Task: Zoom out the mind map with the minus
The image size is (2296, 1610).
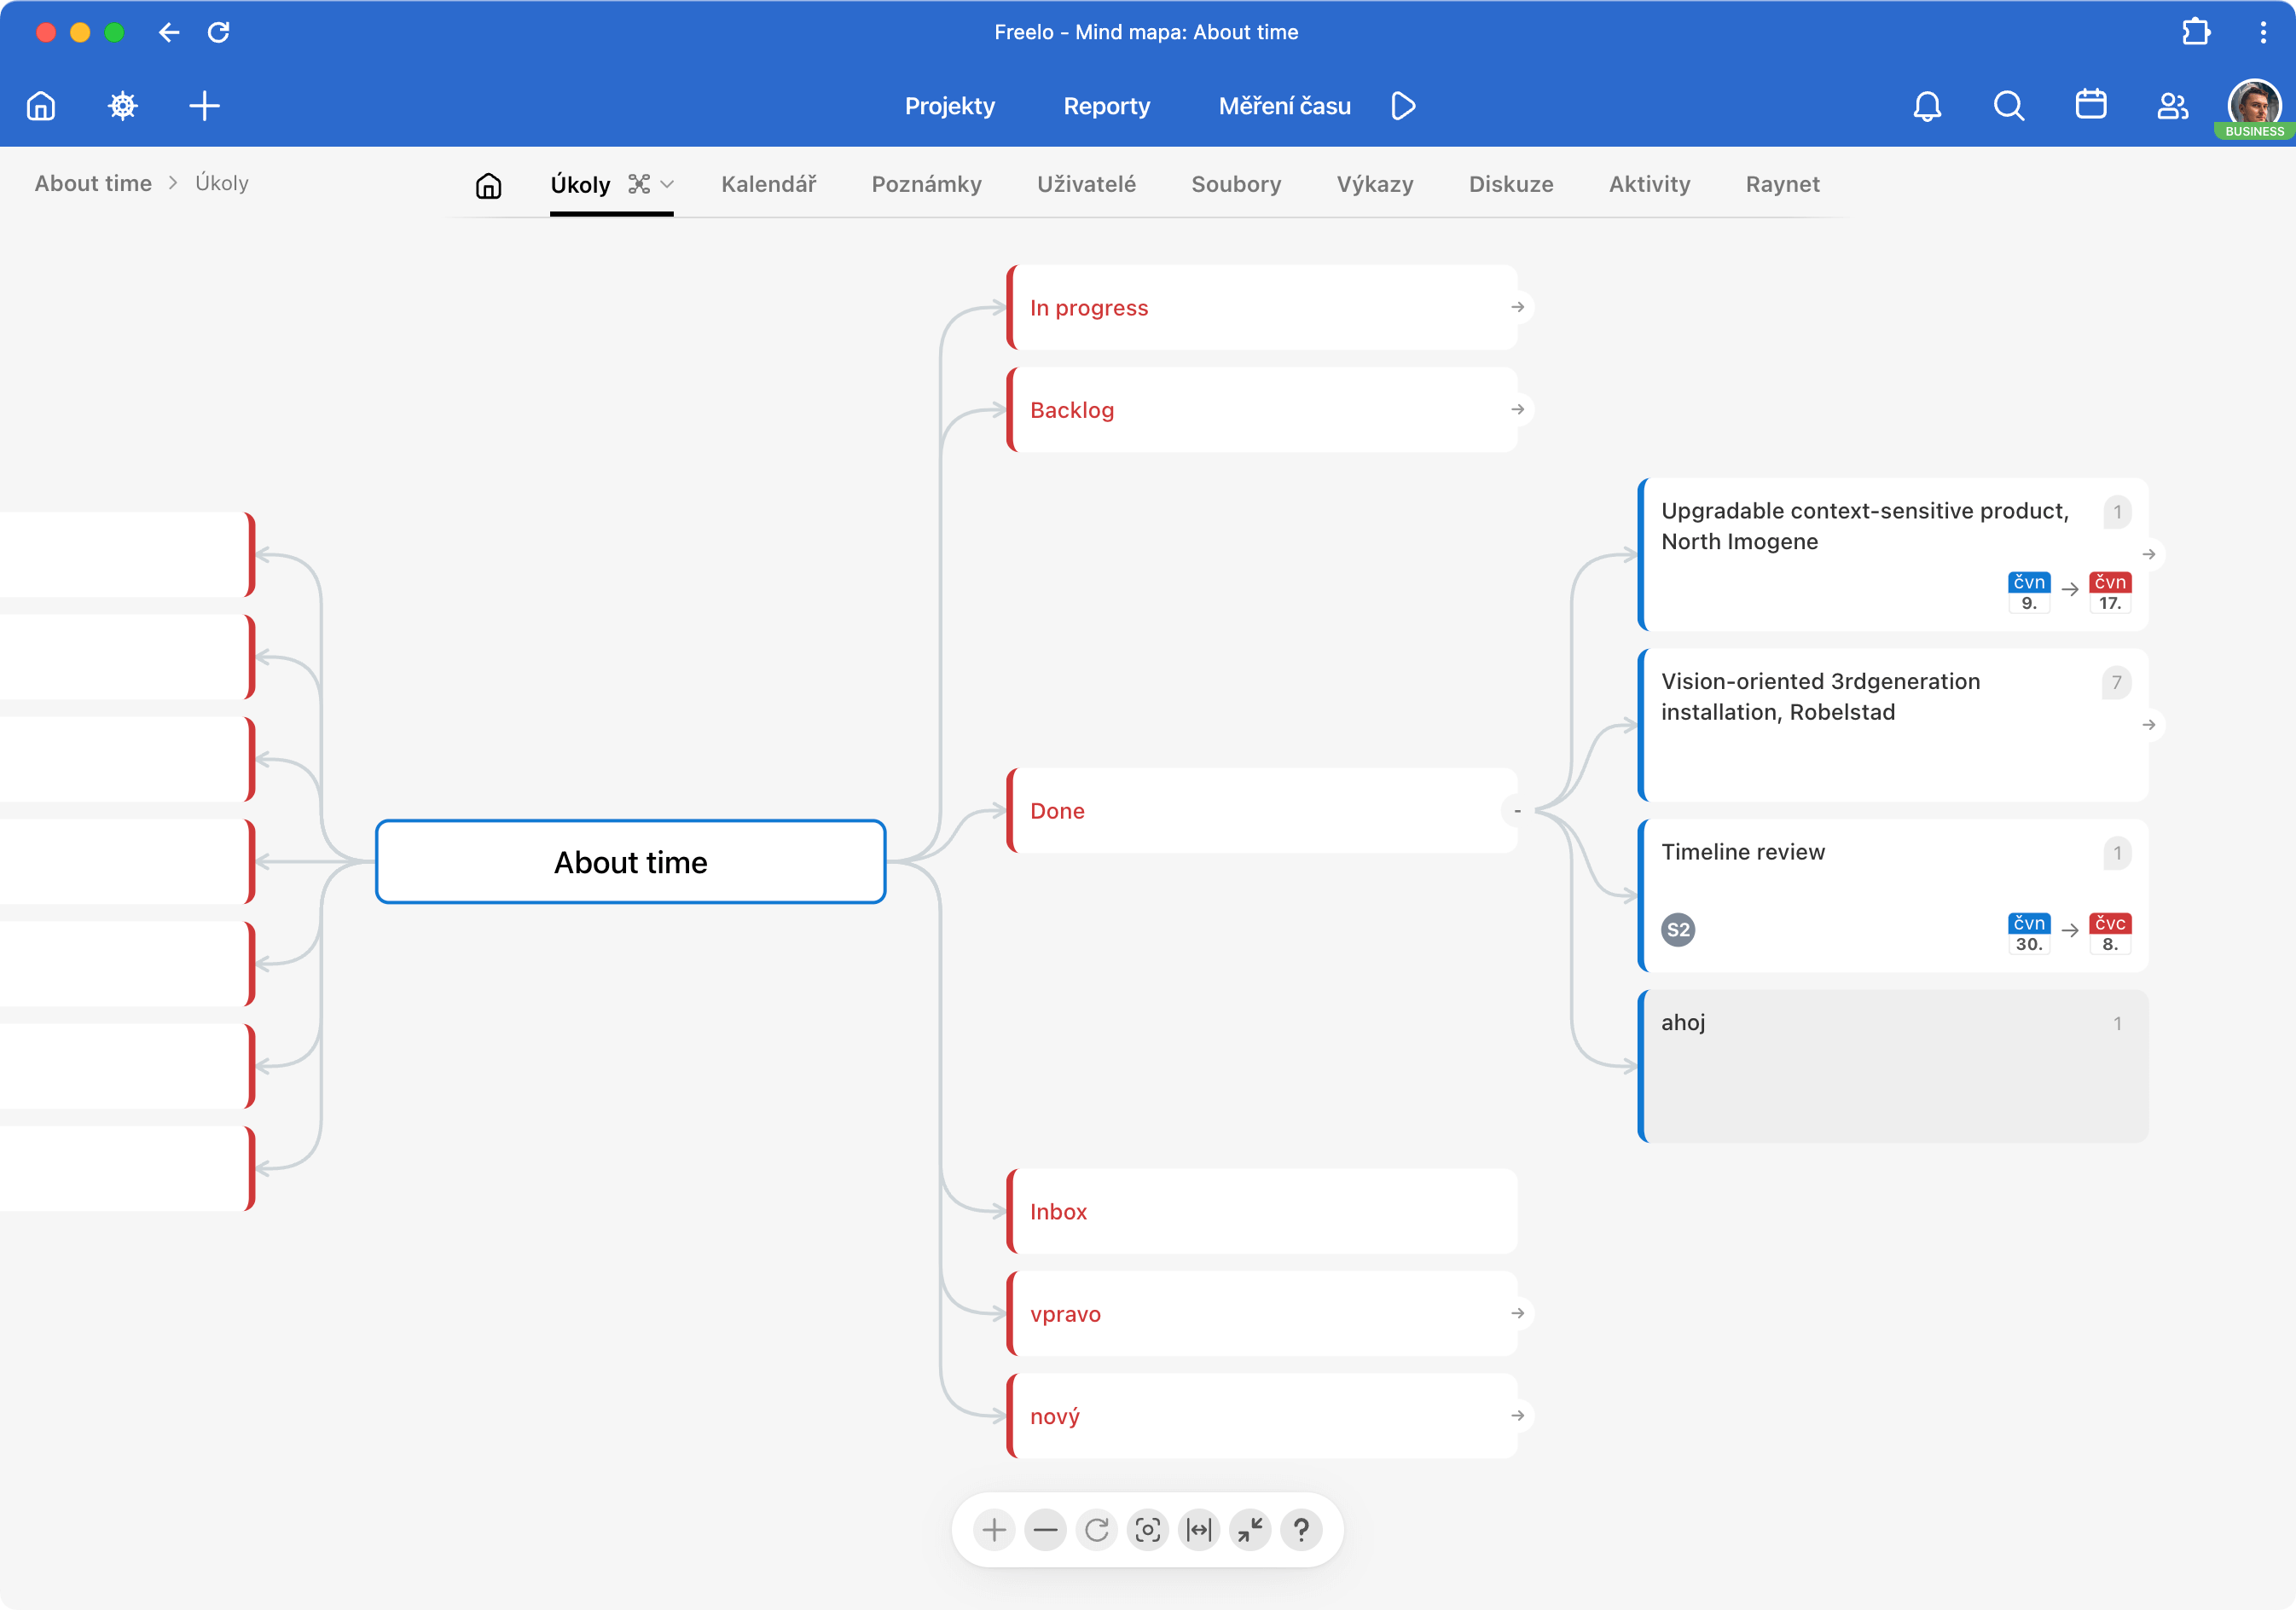Action: tap(1045, 1529)
